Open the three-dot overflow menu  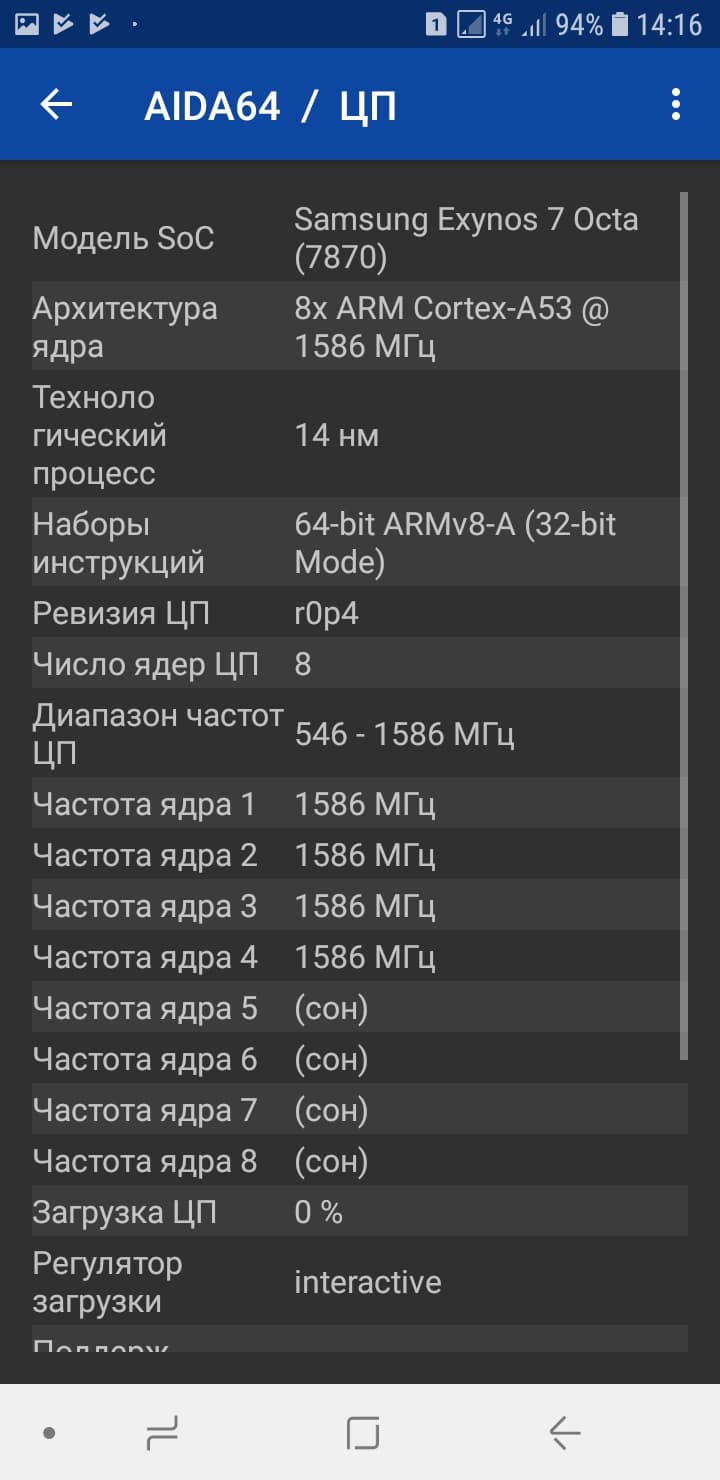click(676, 105)
